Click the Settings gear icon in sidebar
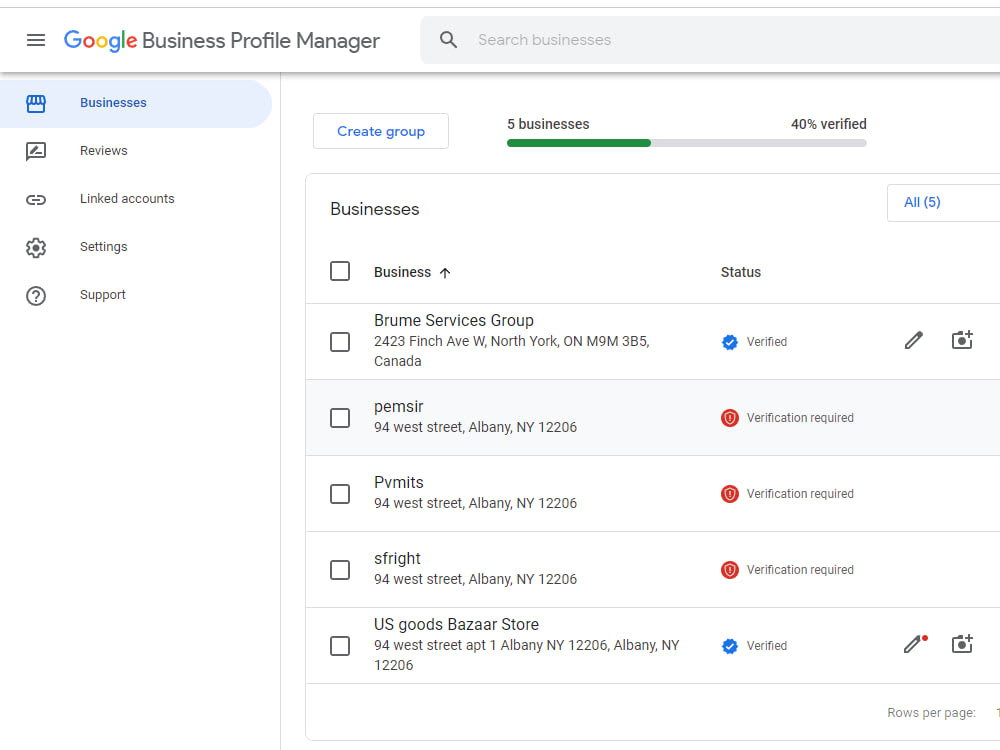This screenshot has height=750, width=1000. click(36, 247)
